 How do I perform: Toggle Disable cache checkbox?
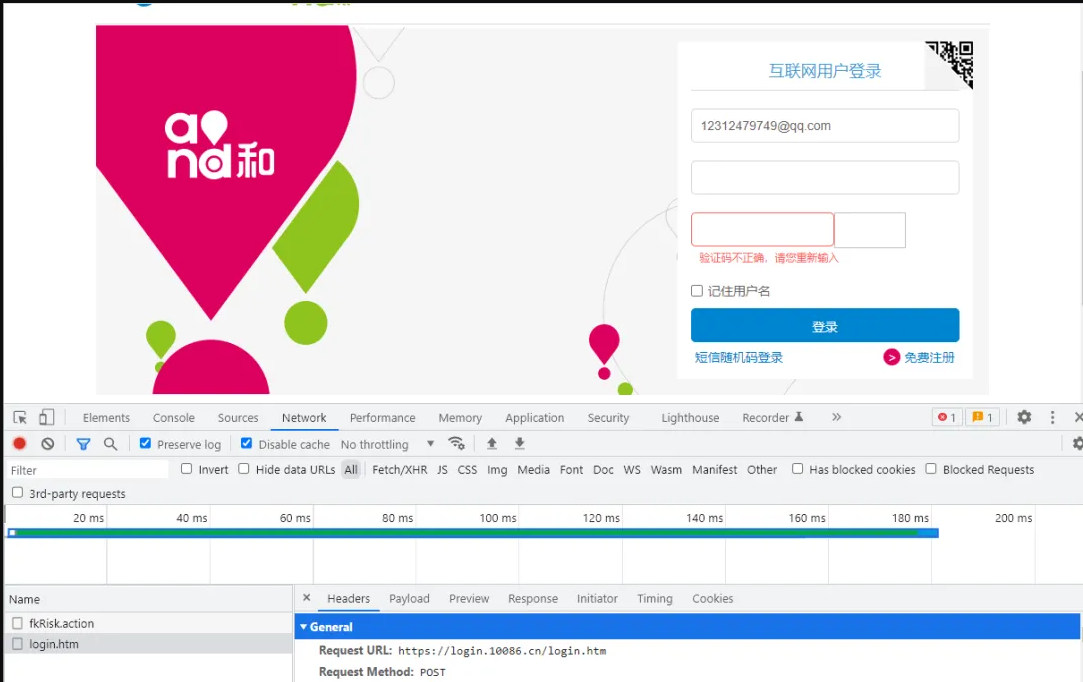click(246, 444)
